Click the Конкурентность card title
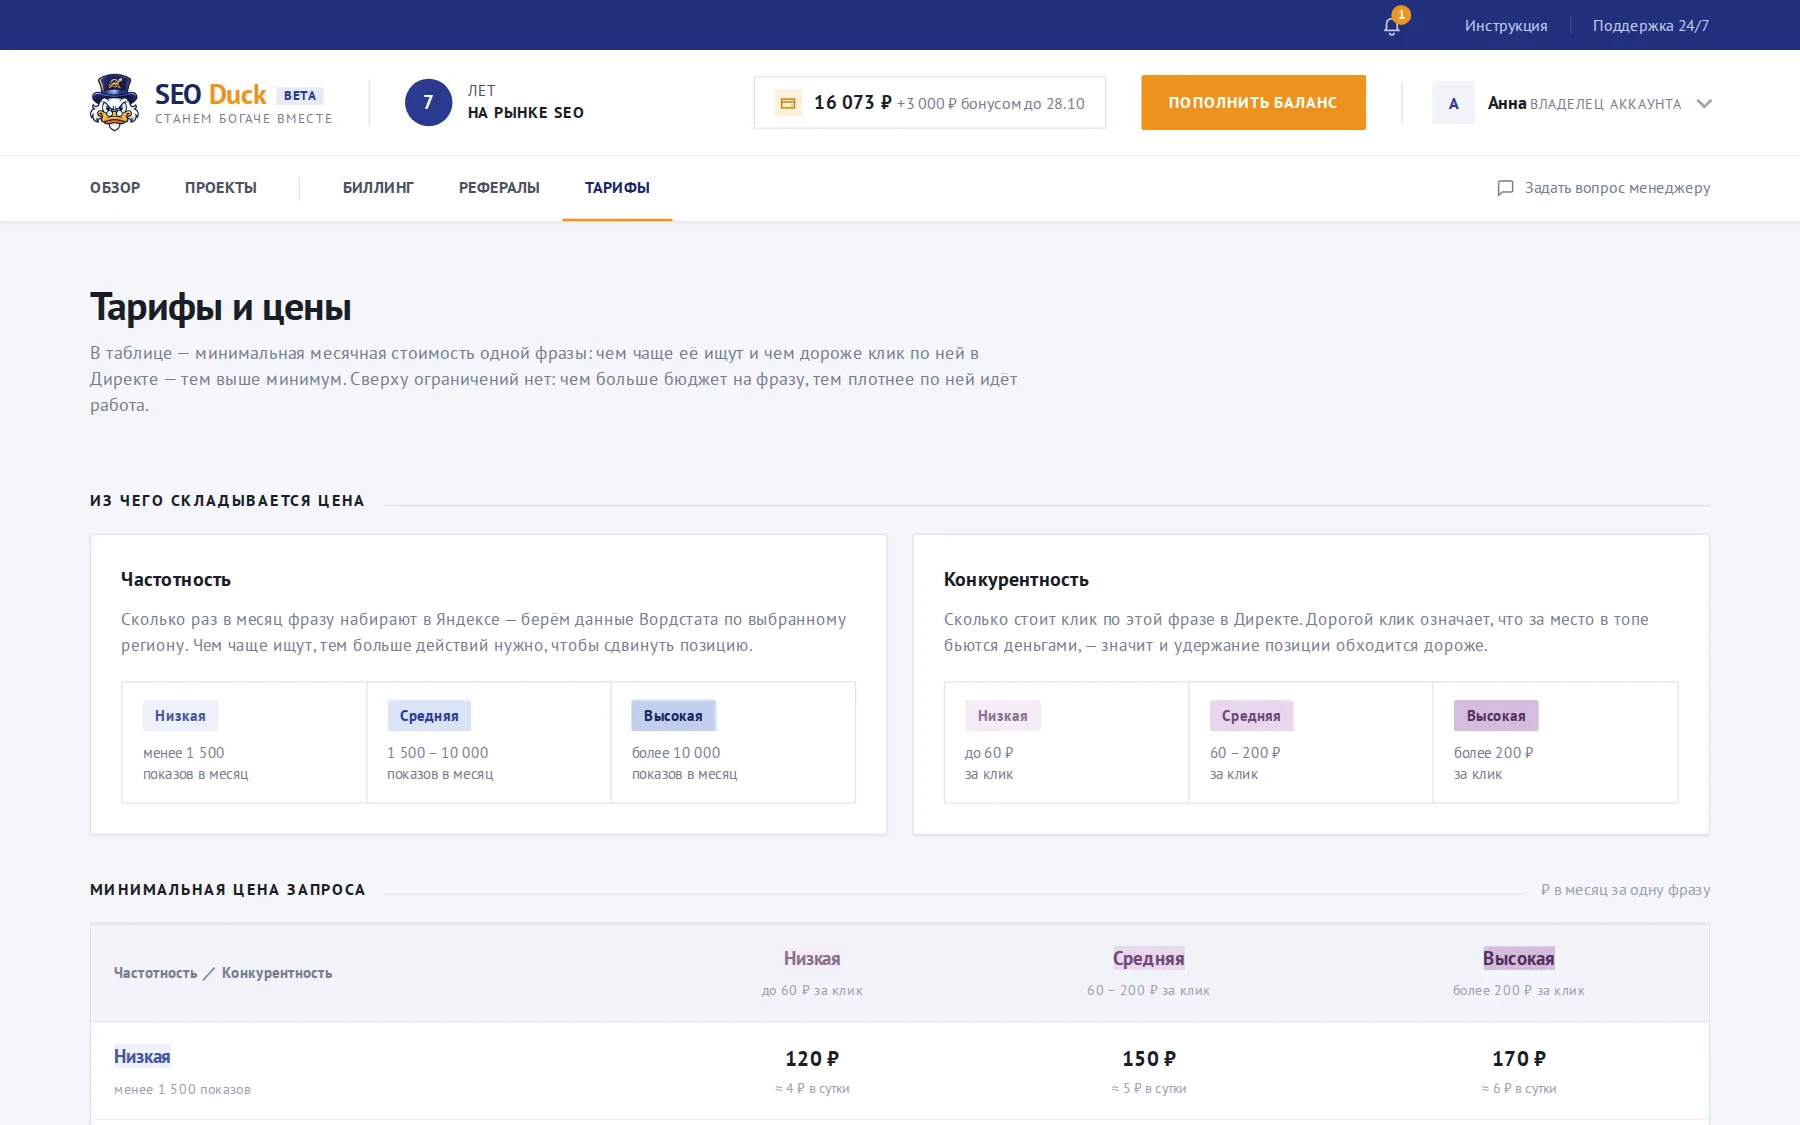This screenshot has height=1125, width=1800. click(x=1016, y=580)
